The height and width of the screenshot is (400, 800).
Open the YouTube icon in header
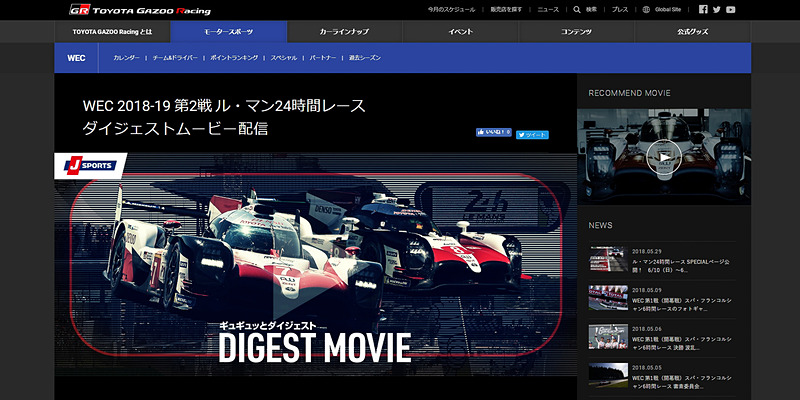pos(731,9)
